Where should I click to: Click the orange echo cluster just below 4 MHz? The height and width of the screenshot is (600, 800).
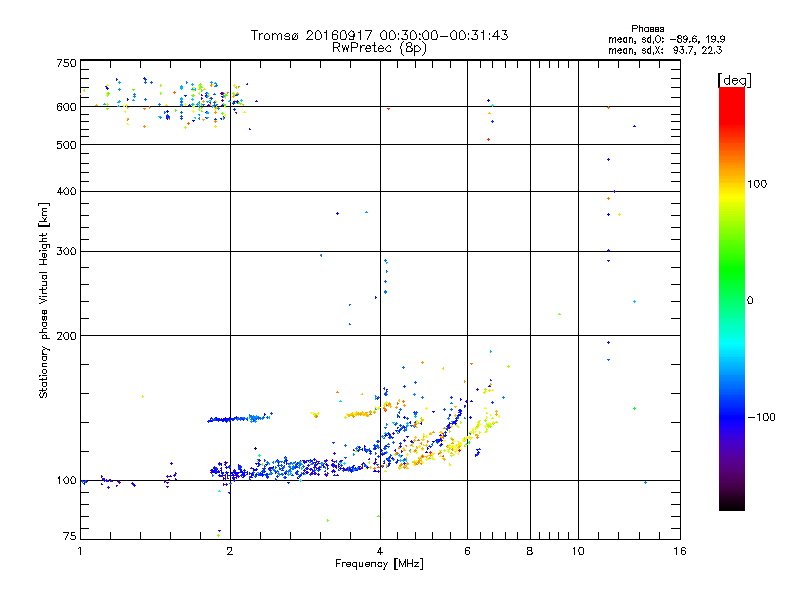pyautogui.click(x=360, y=414)
